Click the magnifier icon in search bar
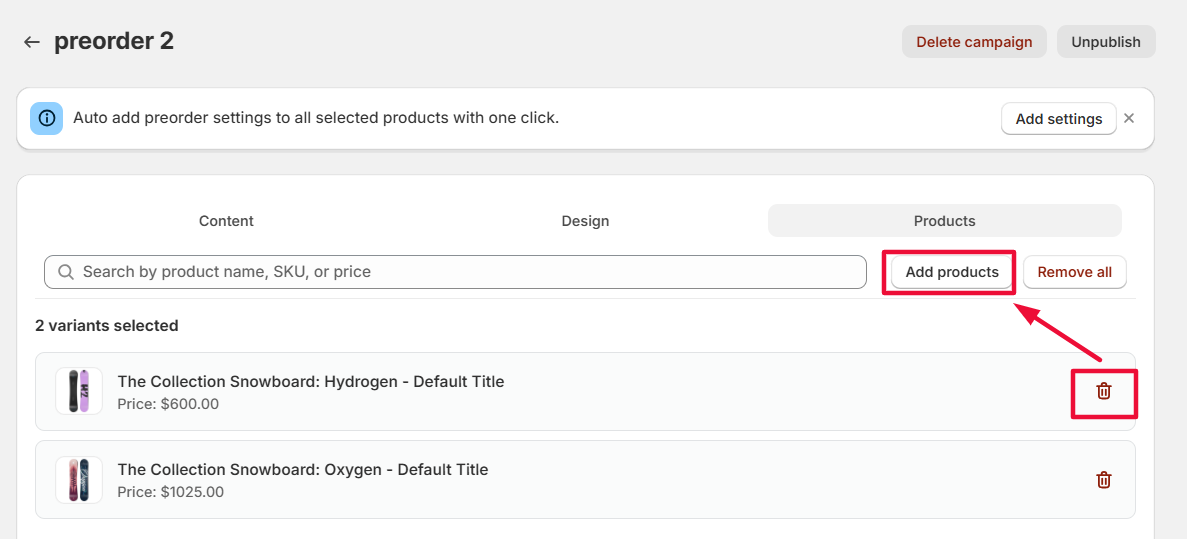 pos(66,272)
